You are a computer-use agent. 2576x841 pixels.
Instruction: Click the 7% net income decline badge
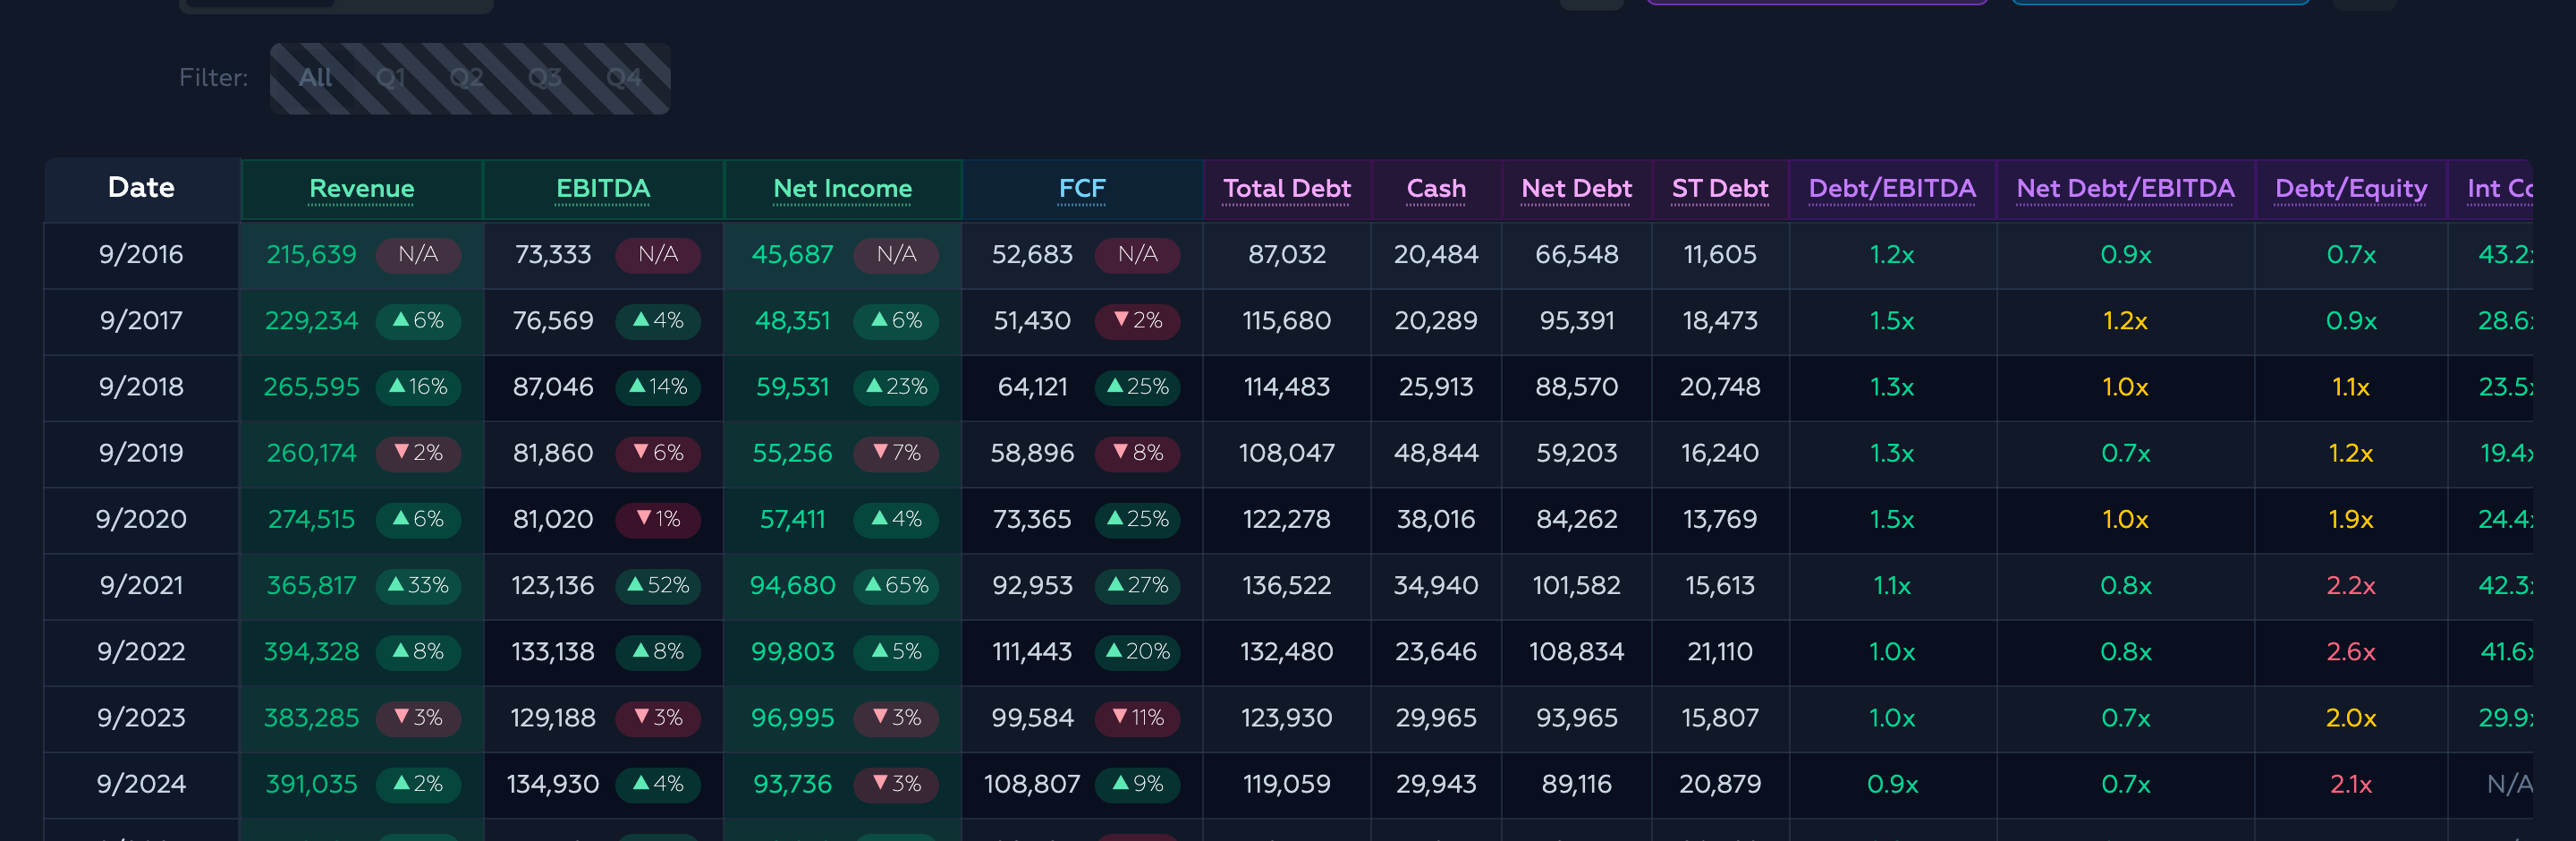897,453
